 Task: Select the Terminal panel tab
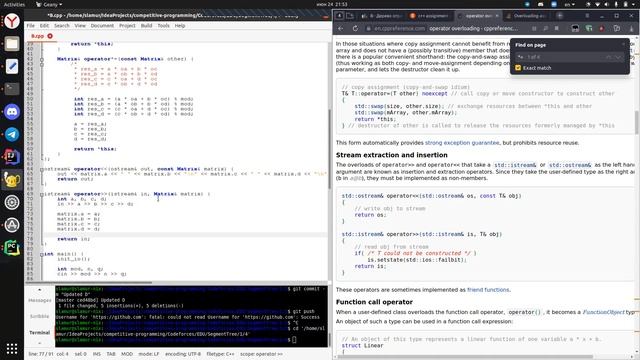[40, 333]
